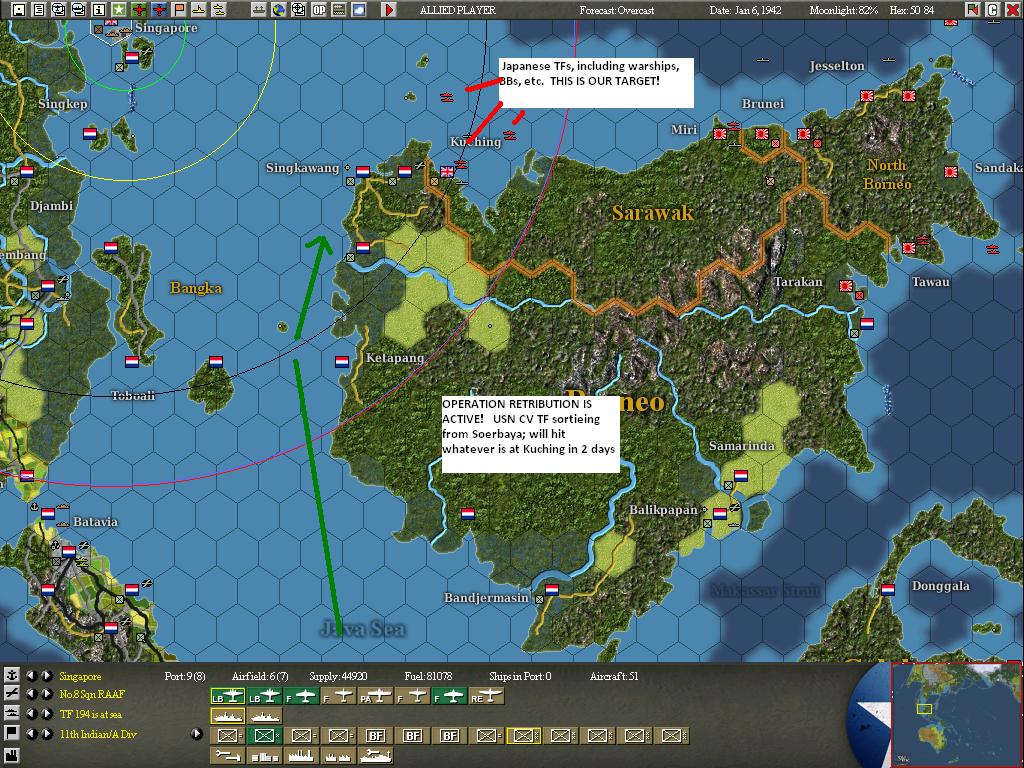Select the yellow-outlined LB bomber unit
1024x768 pixels.
pyautogui.click(x=228, y=696)
